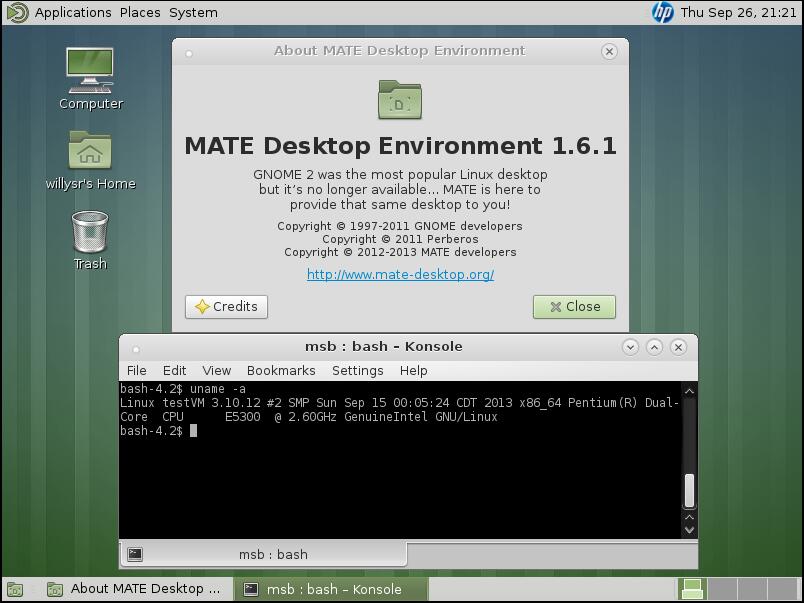Click 'Copyright © 2011 Perberos' text
The width and height of the screenshot is (804, 603).
(400, 239)
